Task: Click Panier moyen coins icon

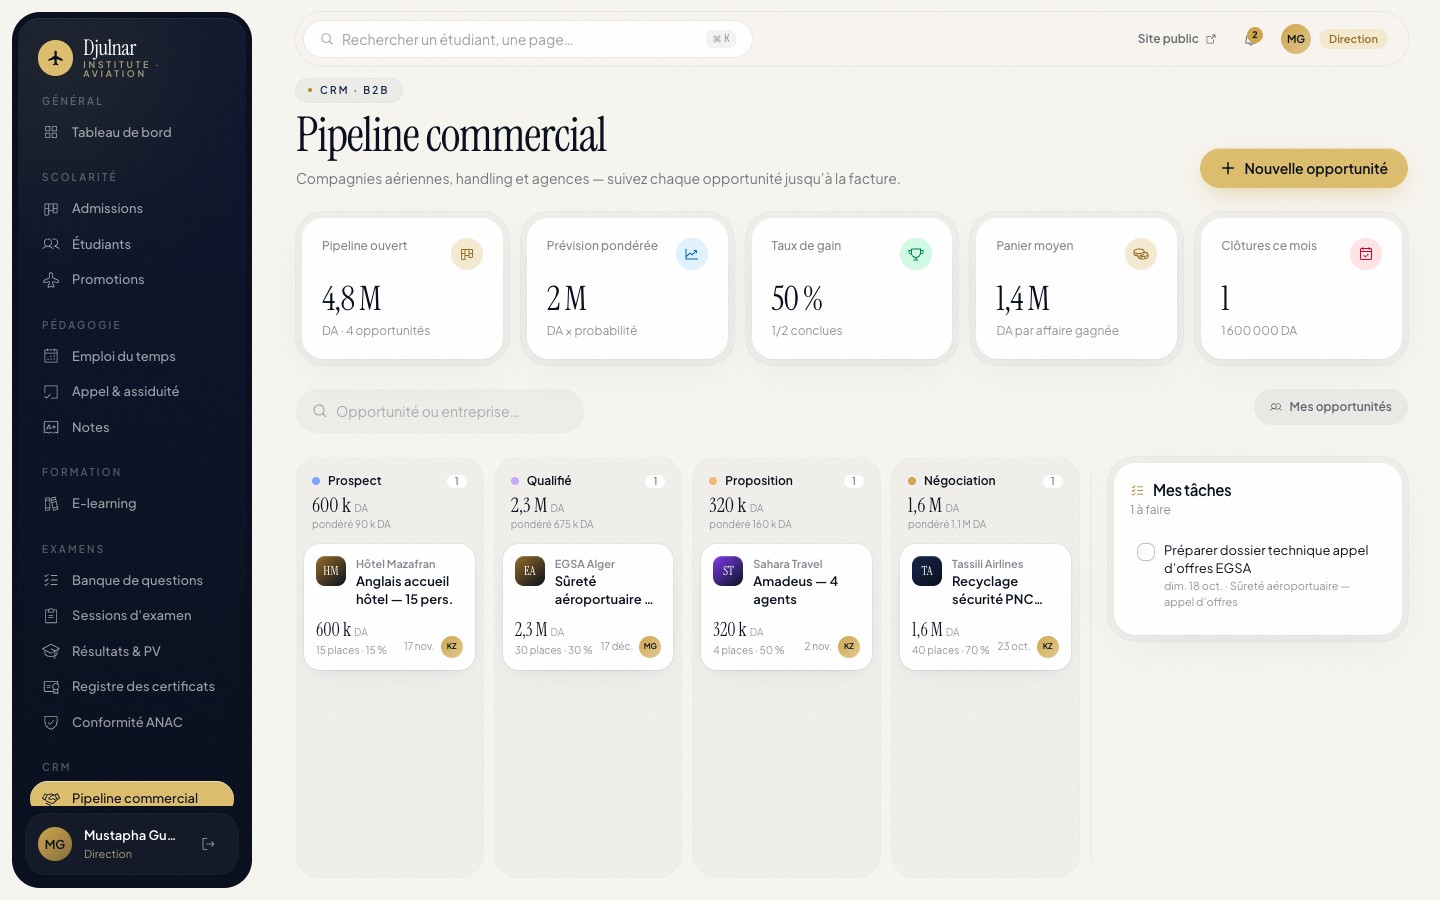Action: tap(1141, 254)
